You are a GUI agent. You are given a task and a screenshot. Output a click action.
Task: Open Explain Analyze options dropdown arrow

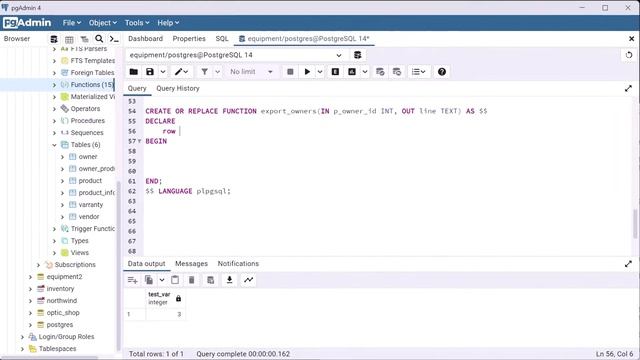365,72
